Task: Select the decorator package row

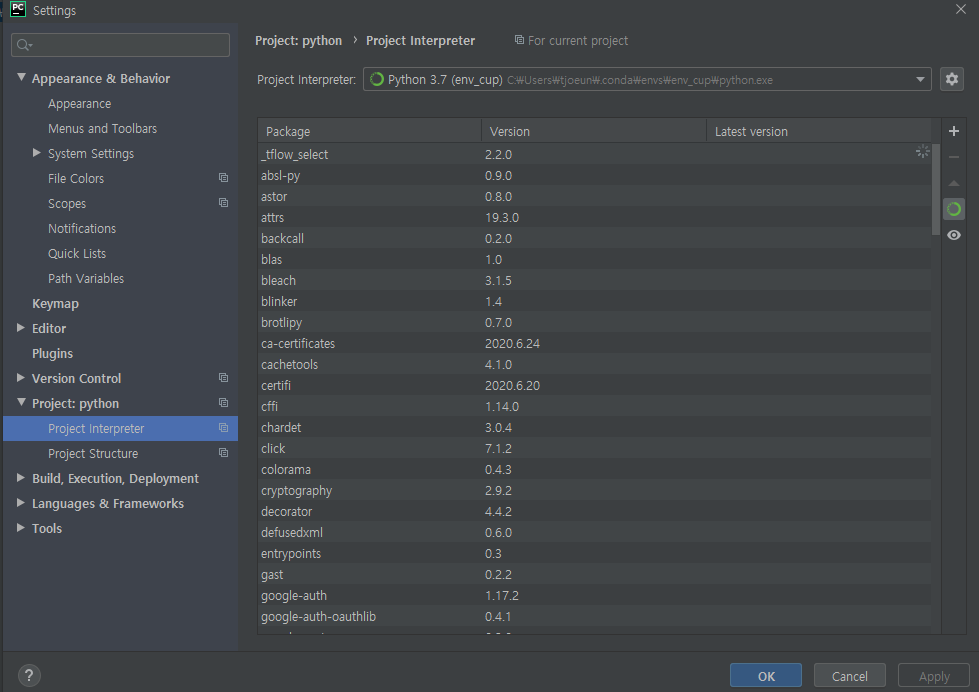Action: click(594, 512)
